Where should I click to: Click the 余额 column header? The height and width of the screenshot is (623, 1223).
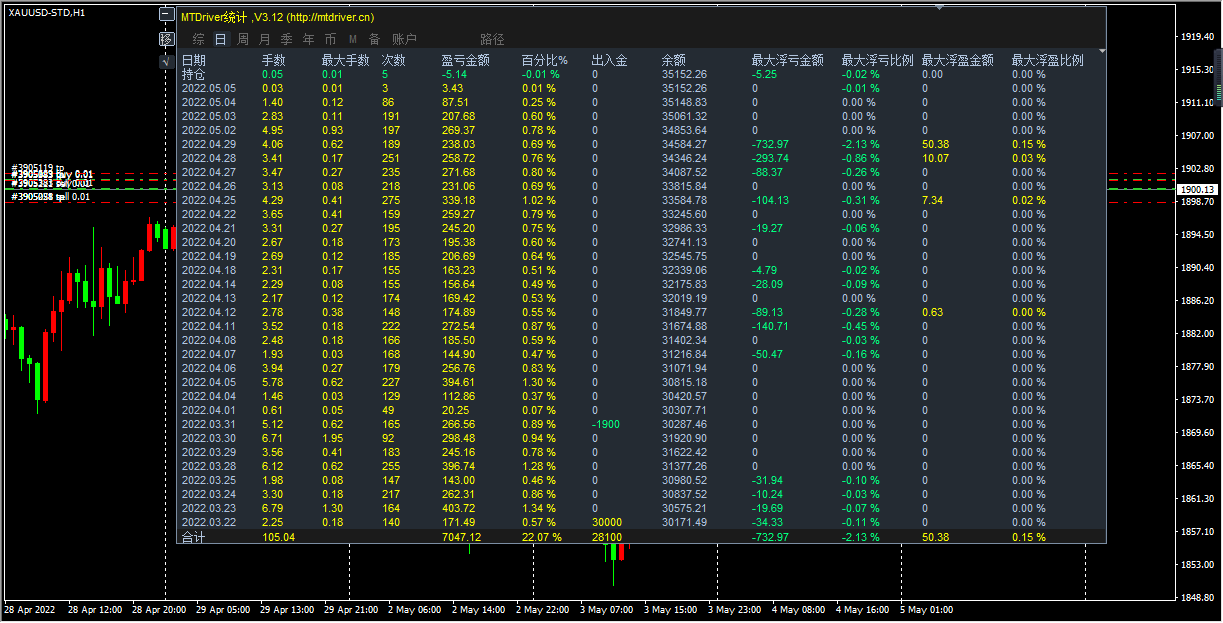[674, 60]
